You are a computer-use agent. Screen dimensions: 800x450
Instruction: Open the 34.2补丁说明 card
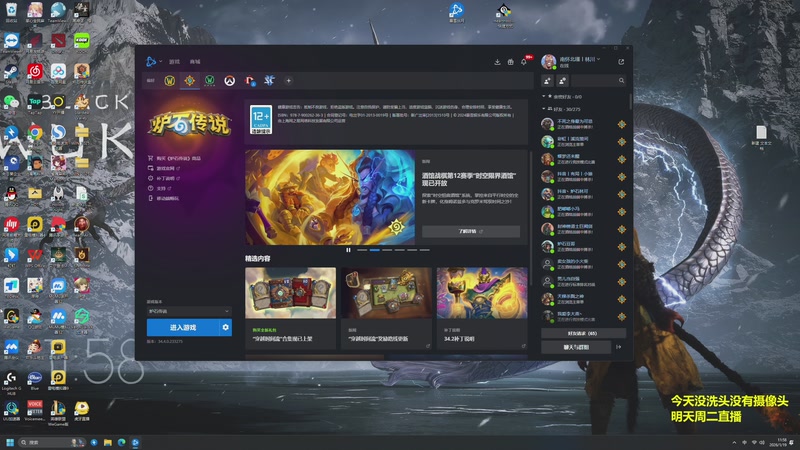pyautogui.click(x=482, y=308)
